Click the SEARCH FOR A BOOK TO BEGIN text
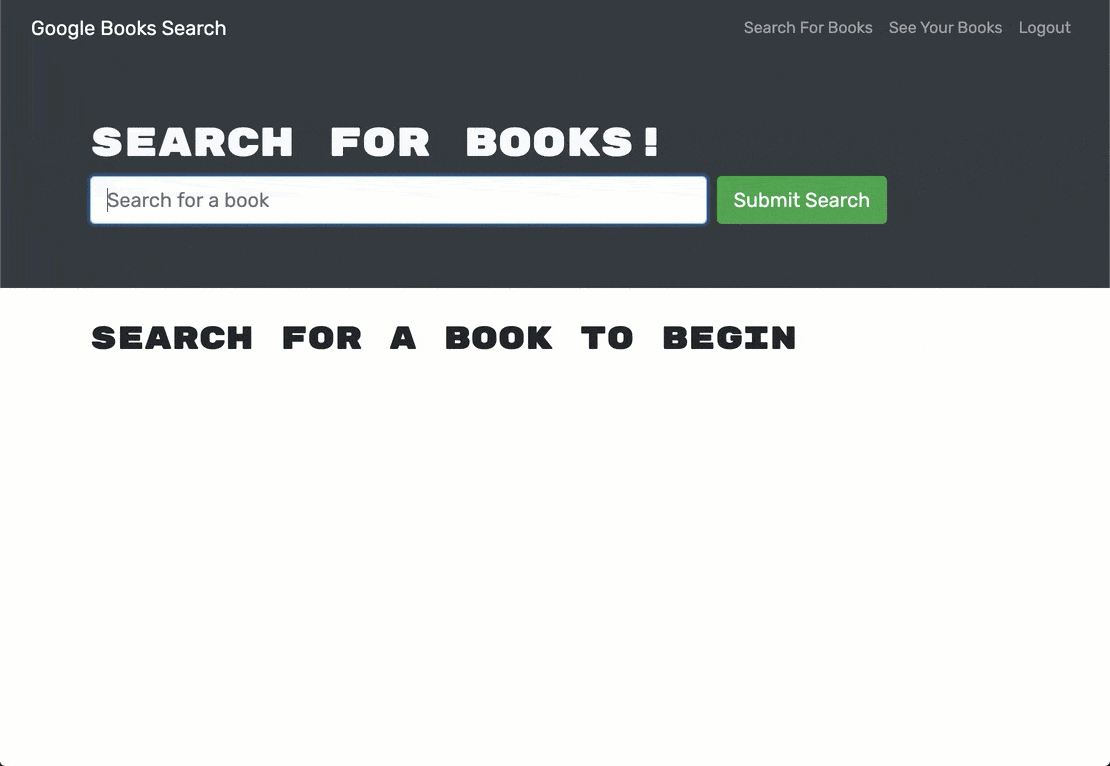Screen dimensions: 1110x766 pos(443,338)
